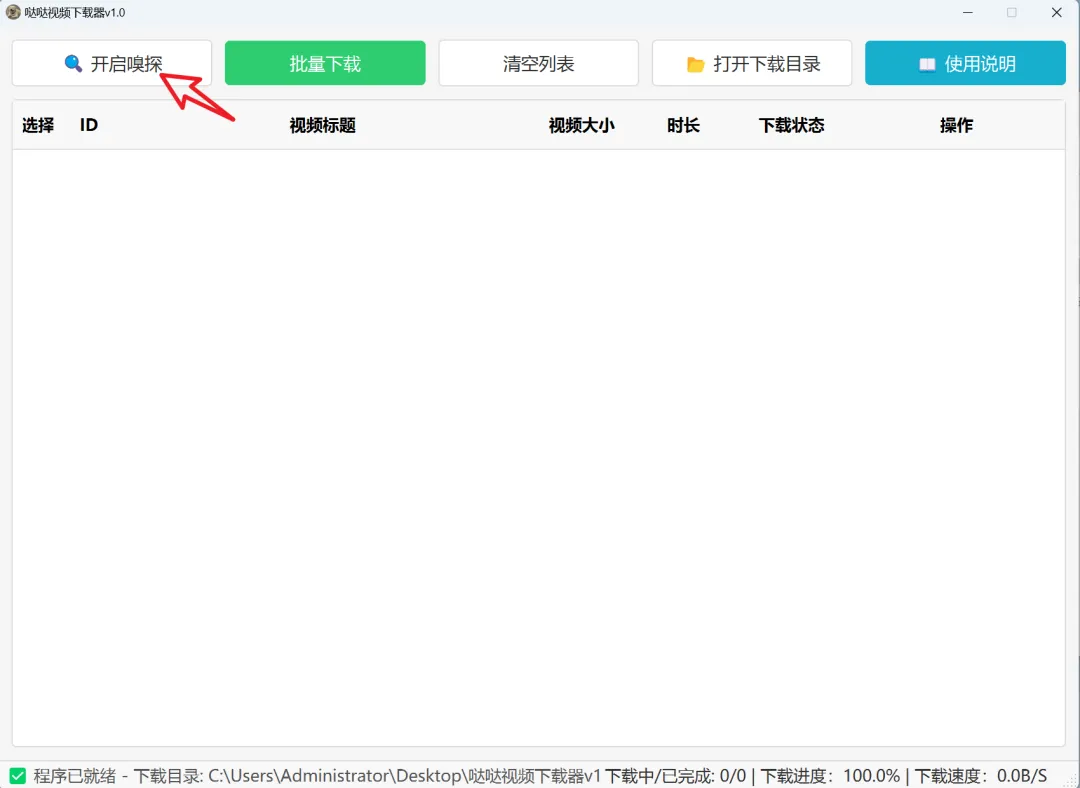This screenshot has width=1080, height=788.
Task: Click the 下载中/已完成: 0/0 status text
Action: click(x=676, y=776)
